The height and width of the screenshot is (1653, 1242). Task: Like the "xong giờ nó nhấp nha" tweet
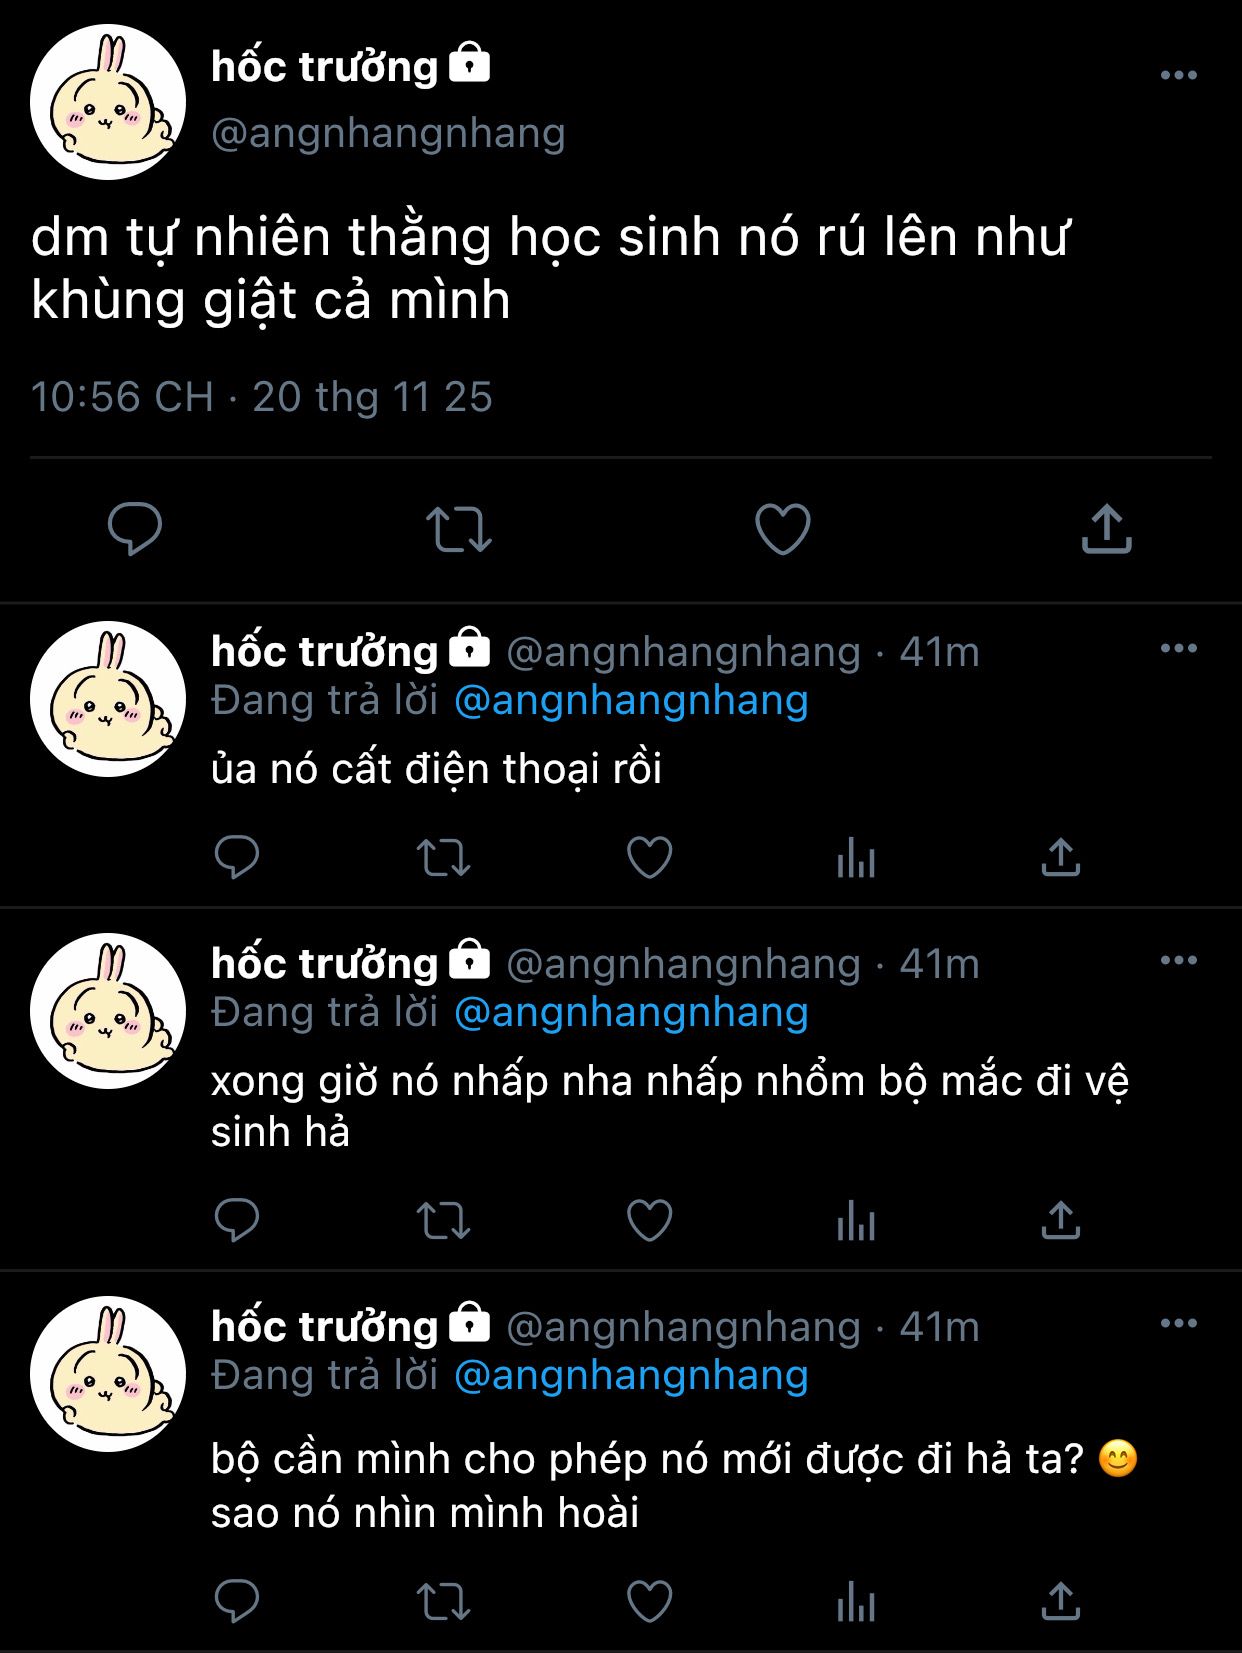point(649,1220)
